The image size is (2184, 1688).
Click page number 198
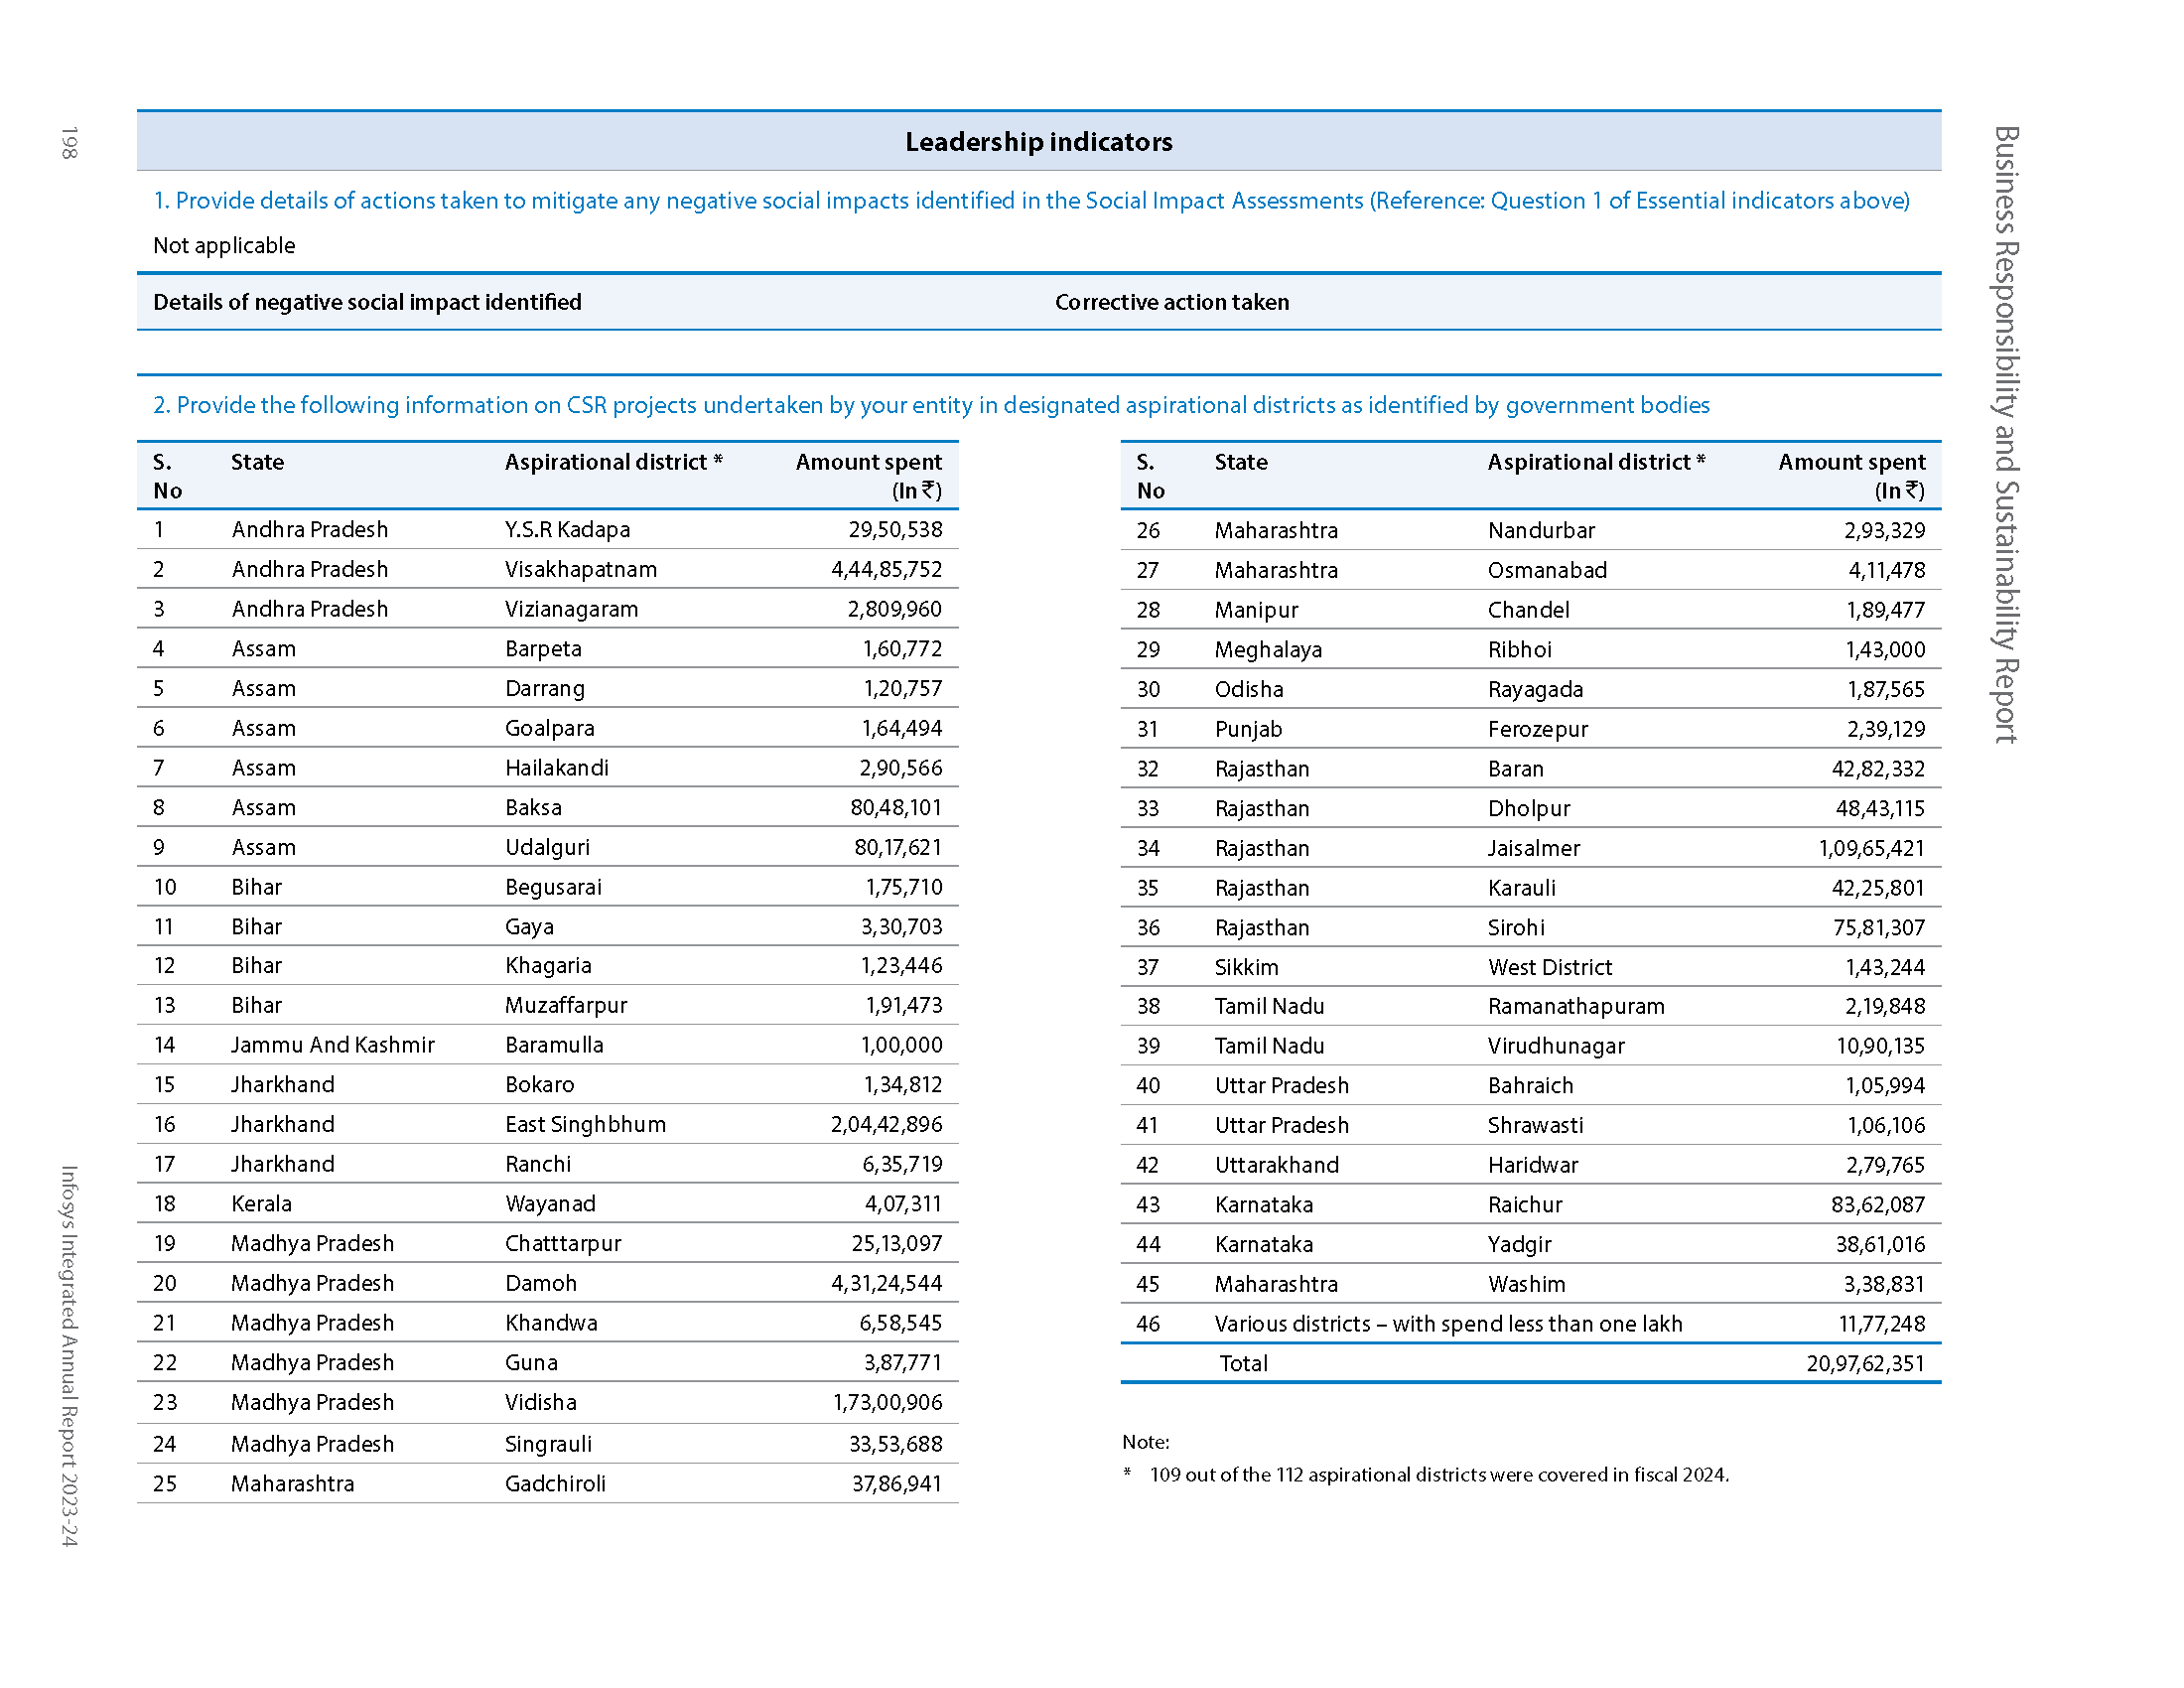pyautogui.click(x=69, y=142)
